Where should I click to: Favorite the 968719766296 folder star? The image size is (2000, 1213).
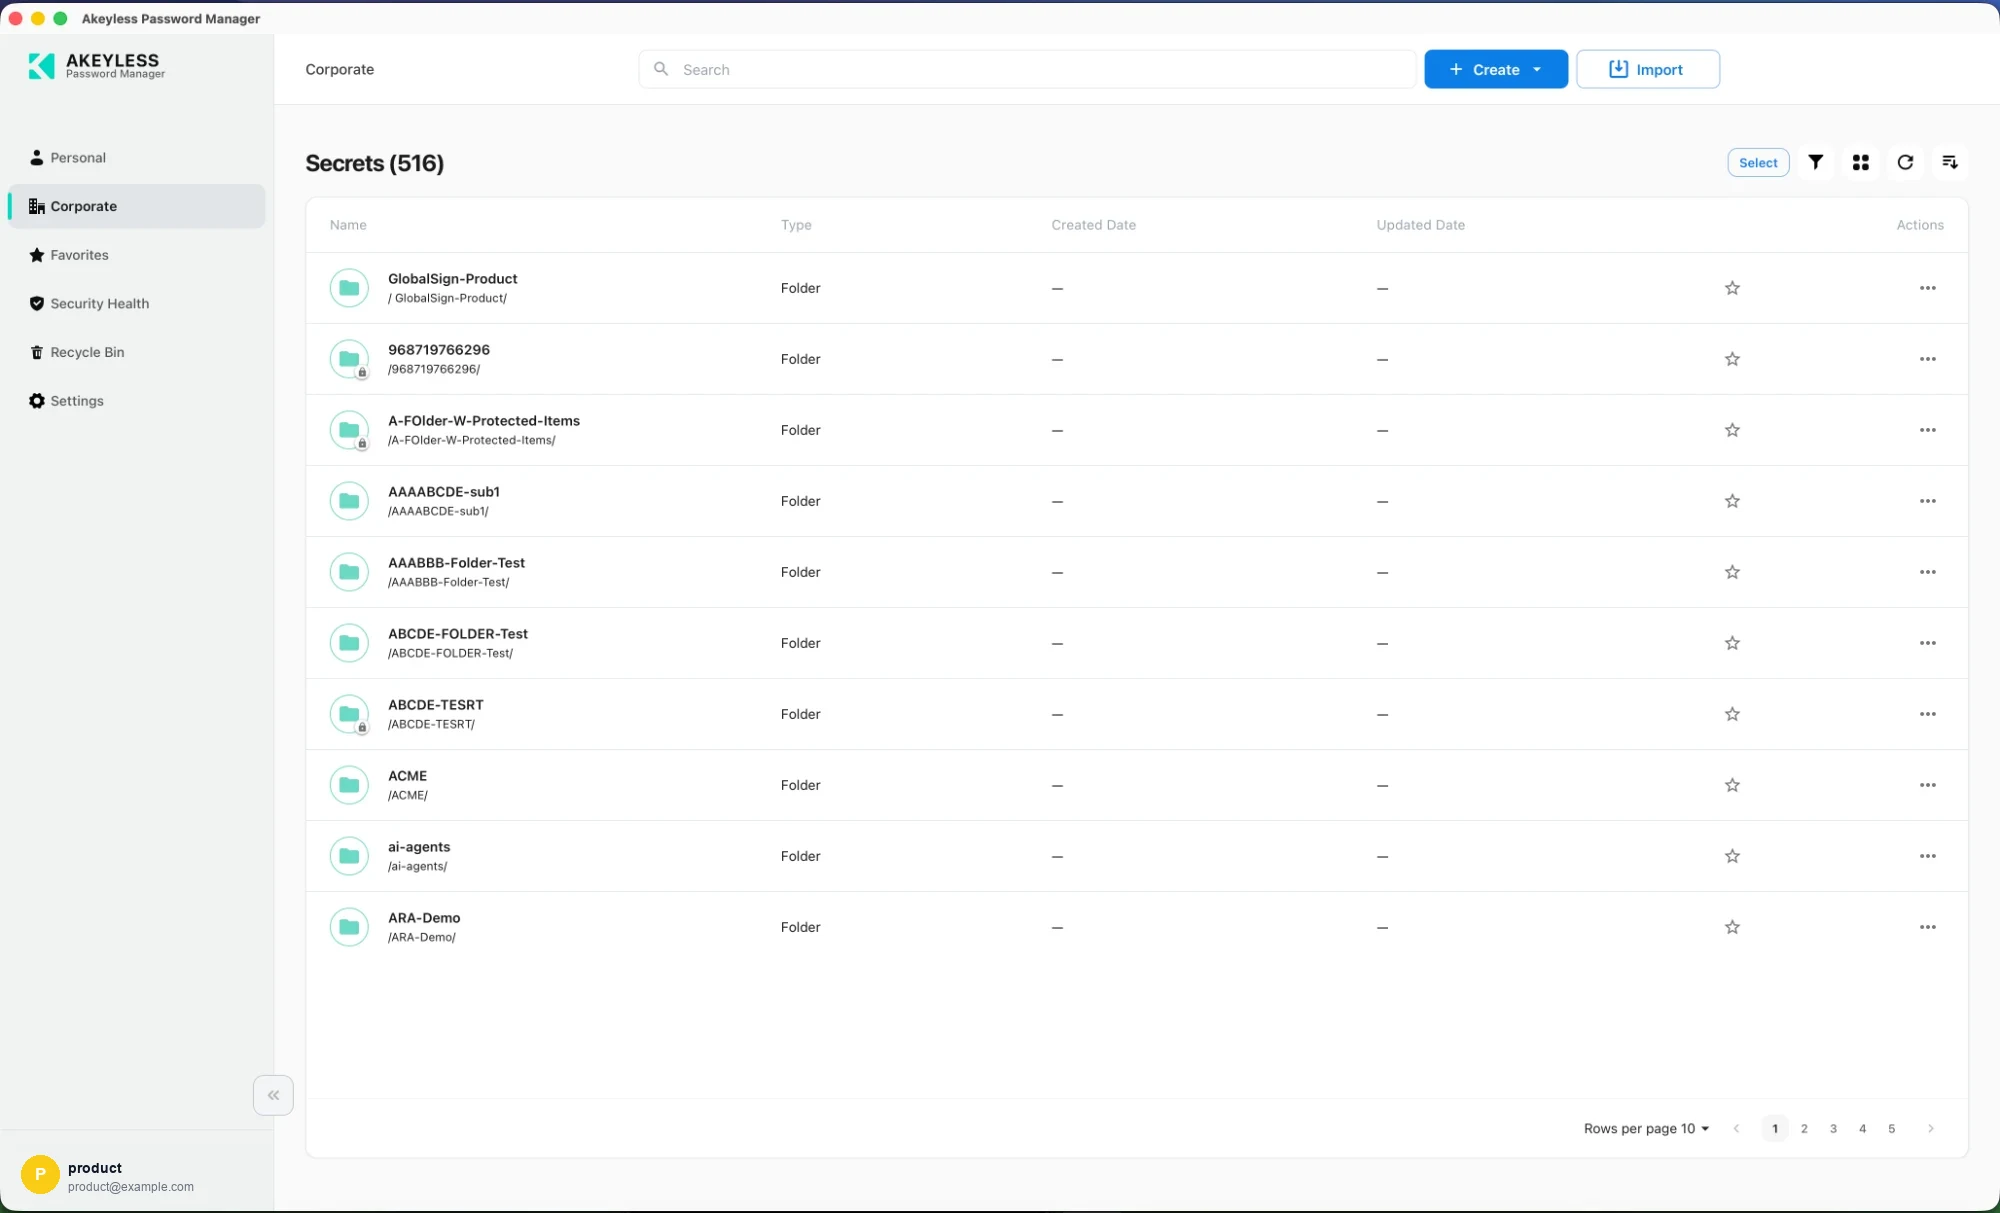[1732, 359]
